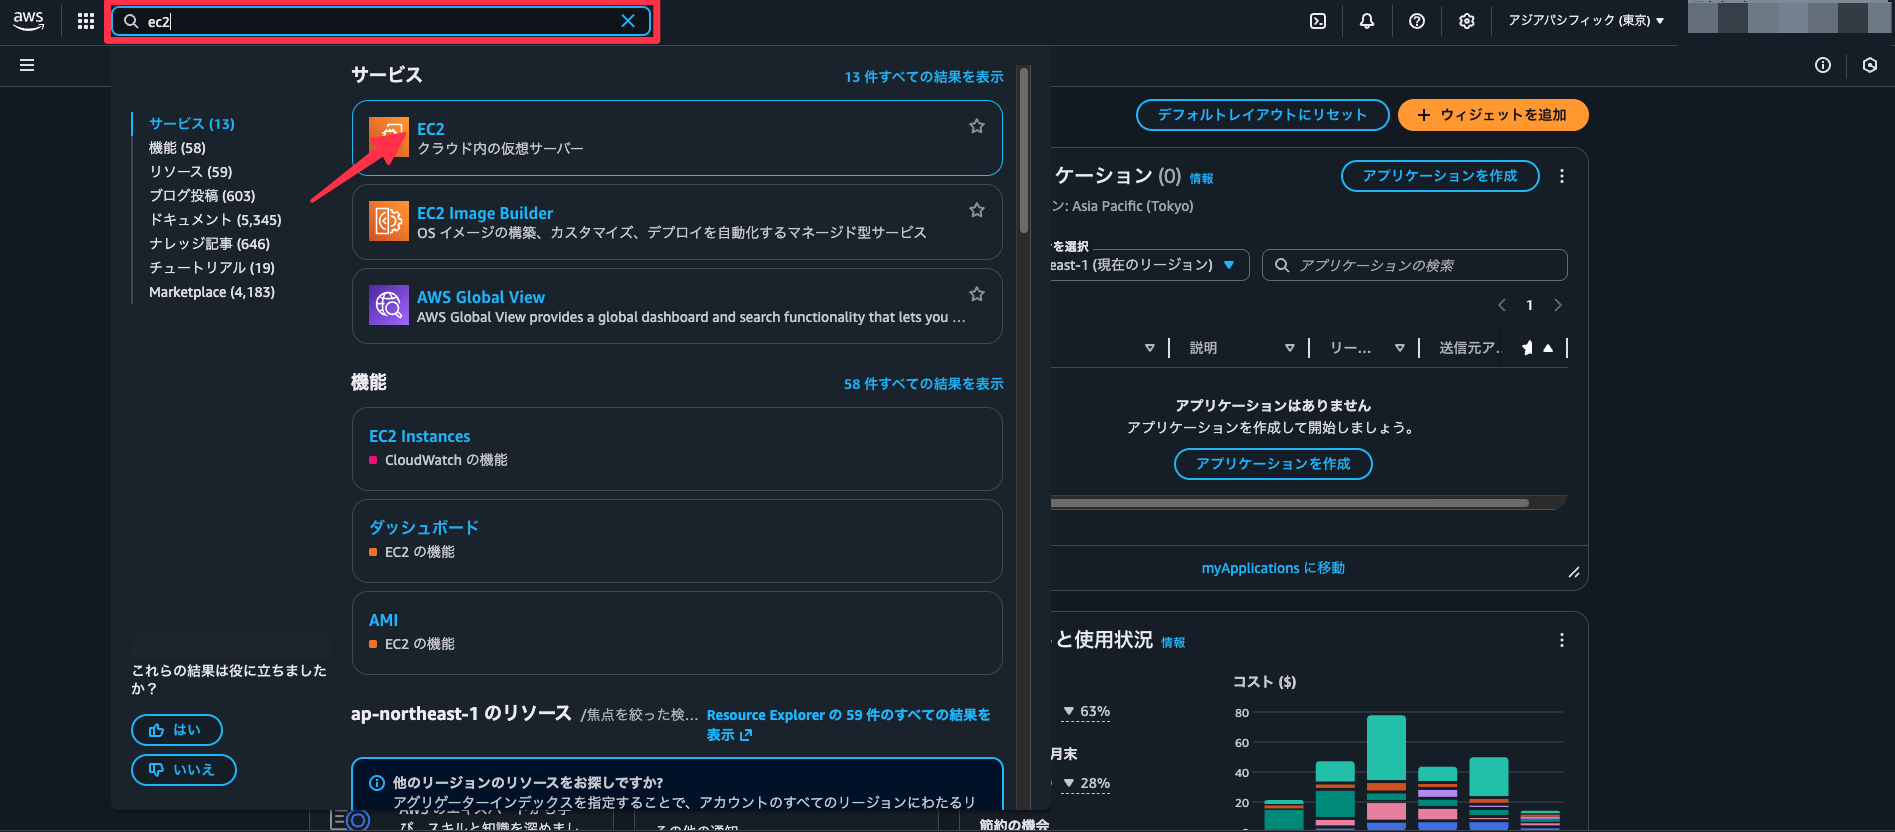Toggle the hamburger side navigation menu
Viewport: 1895px width, 832px height.
pyautogui.click(x=27, y=65)
